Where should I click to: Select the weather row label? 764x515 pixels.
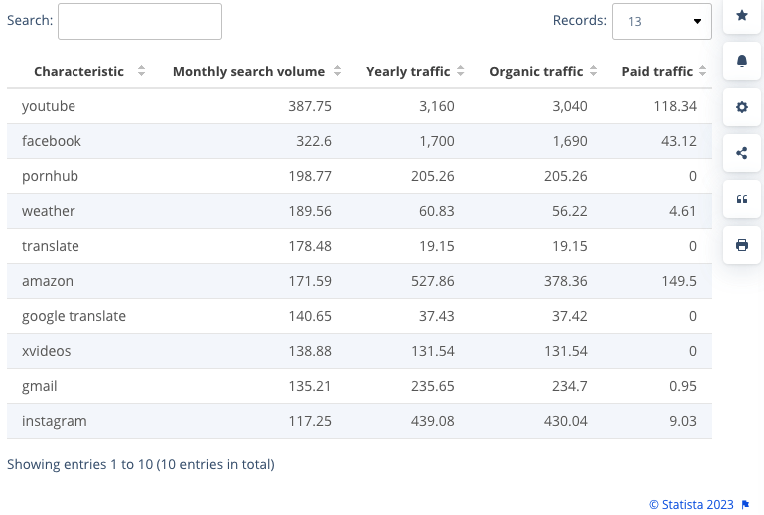(x=48, y=211)
